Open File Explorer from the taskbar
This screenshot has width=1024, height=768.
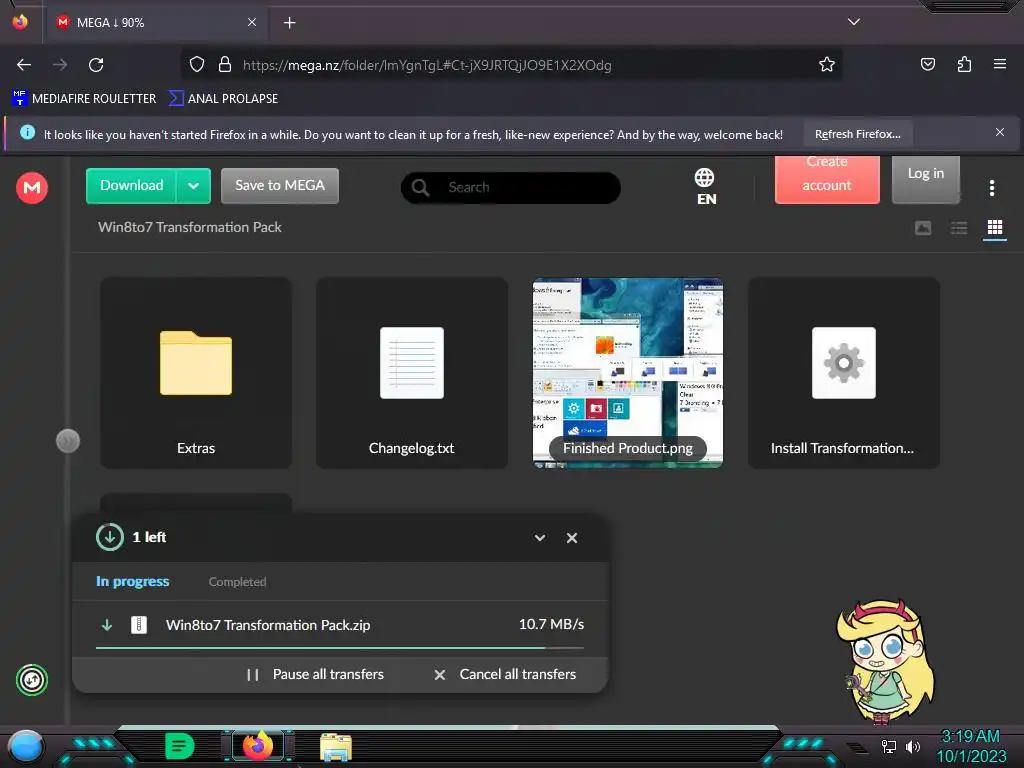(x=336, y=747)
